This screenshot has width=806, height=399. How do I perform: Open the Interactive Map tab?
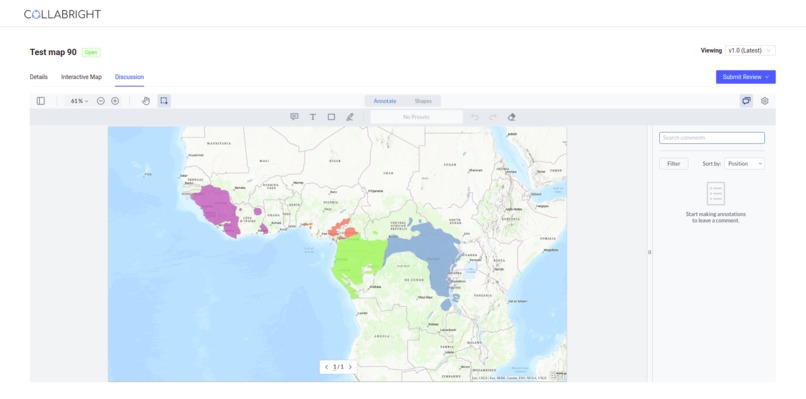click(81, 77)
